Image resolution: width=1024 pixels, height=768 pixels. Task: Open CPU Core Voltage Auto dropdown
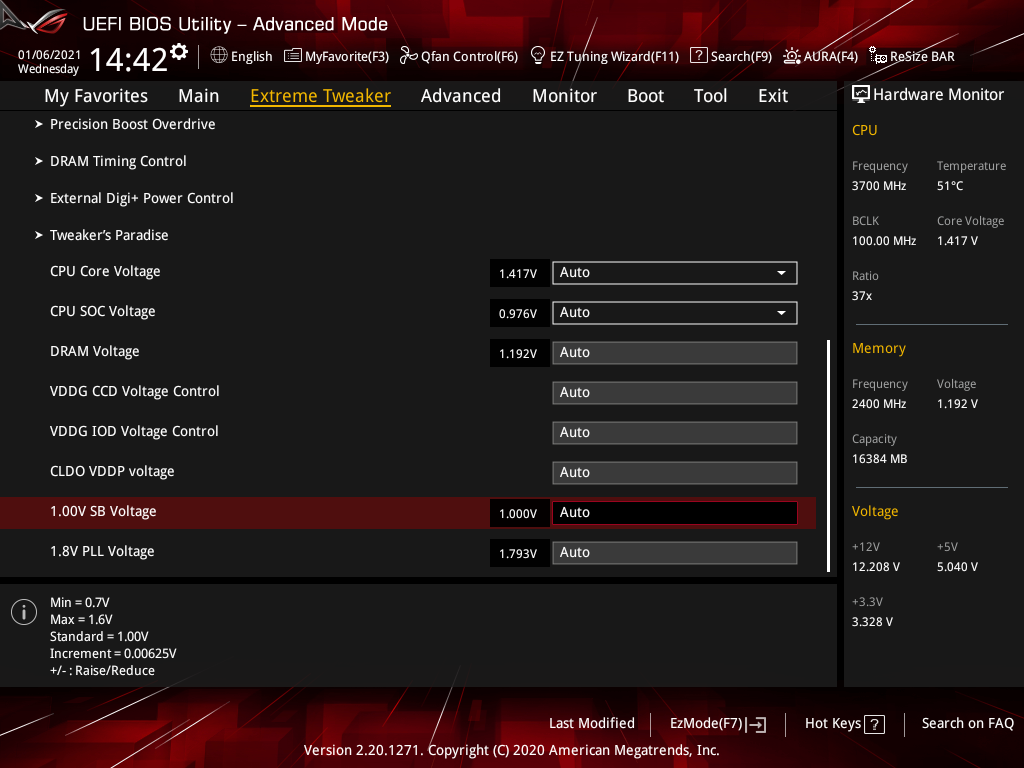click(675, 273)
